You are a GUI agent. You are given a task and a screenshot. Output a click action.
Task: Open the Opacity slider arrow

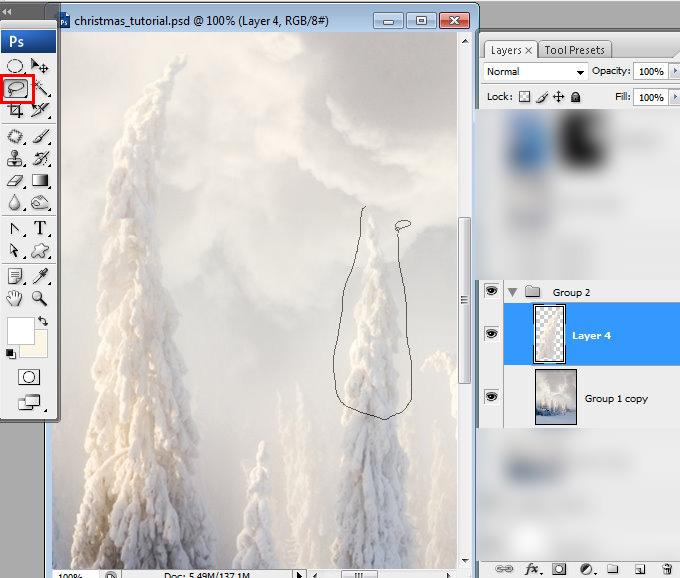pos(674,71)
